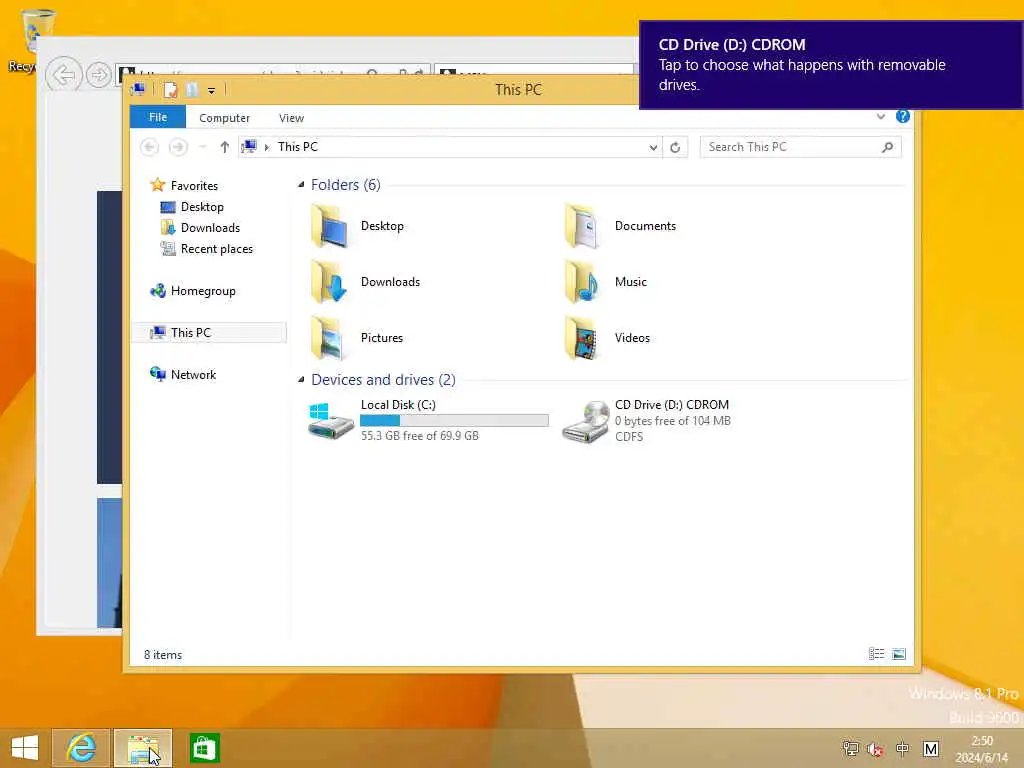1024x768 pixels.
Task: Open the View ribbon tab
Action: [x=291, y=118]
